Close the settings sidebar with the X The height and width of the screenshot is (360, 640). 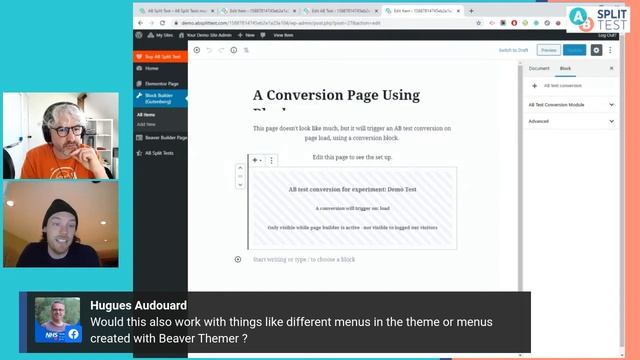click(x=611, y=69)
